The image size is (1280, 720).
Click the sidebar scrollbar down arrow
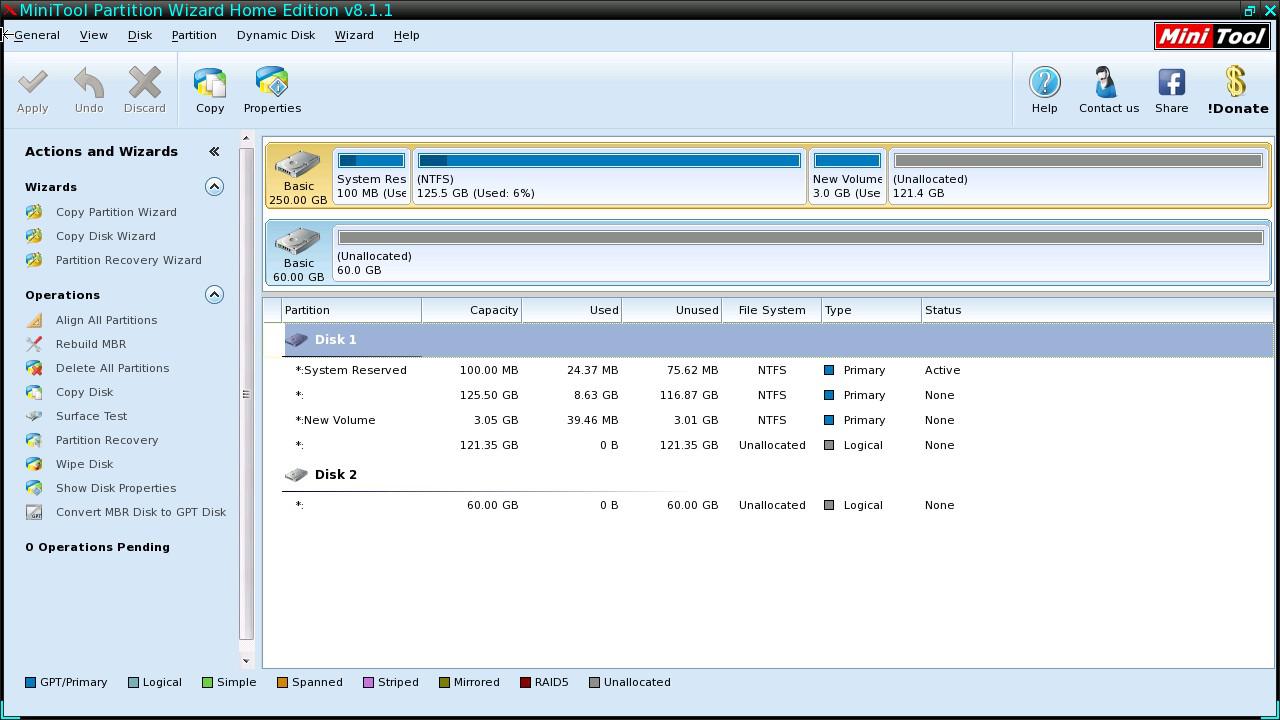246,661
